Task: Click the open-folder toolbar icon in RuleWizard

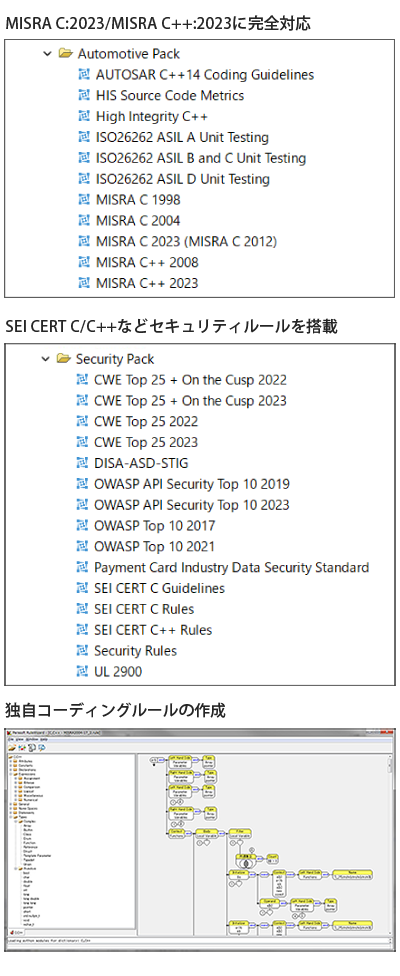Action: 12,747
